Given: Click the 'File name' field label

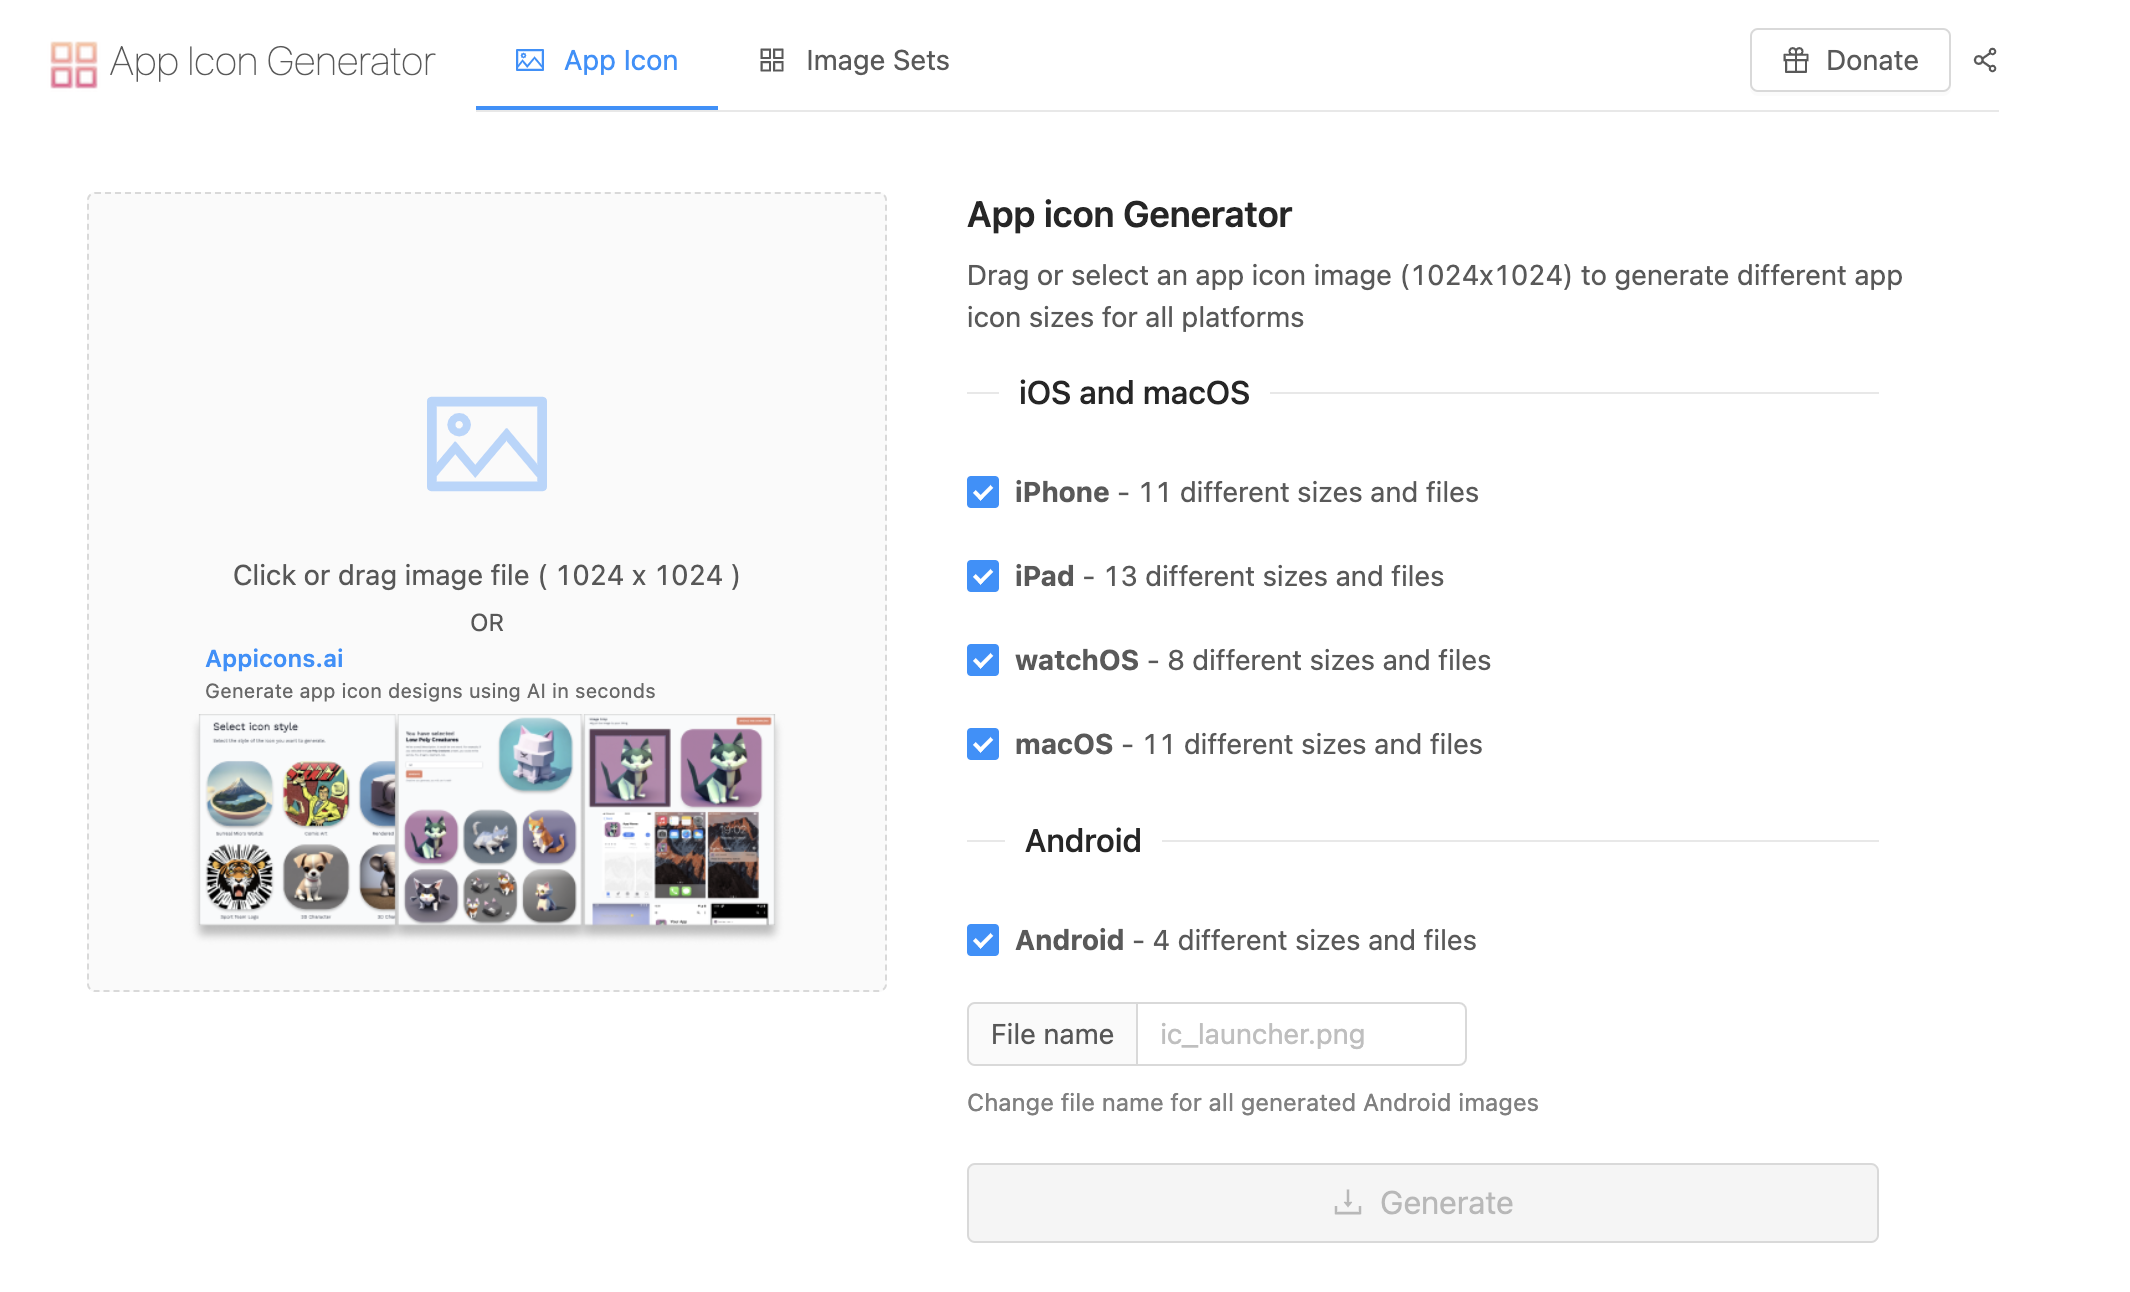Looking at the screenshot, I should [1052, 1034].
